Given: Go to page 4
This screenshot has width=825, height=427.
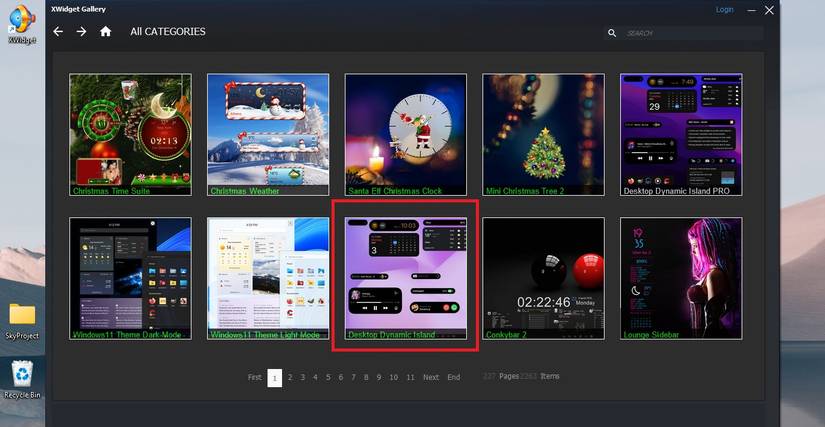Looking at the screenshot, I should [x=315, y=378].
